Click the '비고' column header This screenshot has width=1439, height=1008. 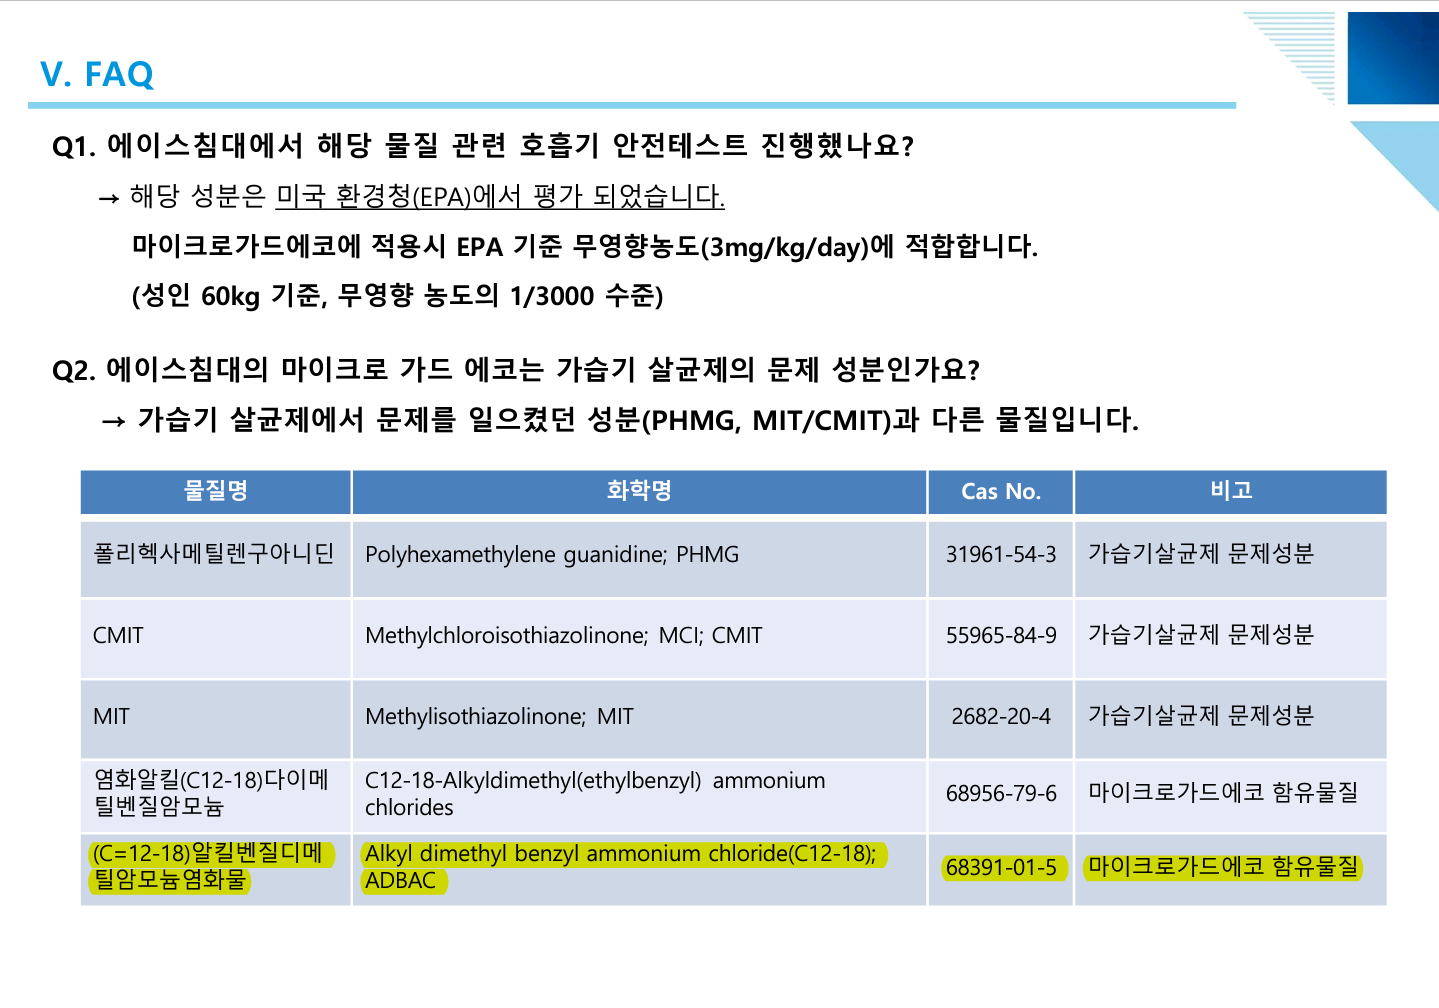click(1231, 491)
